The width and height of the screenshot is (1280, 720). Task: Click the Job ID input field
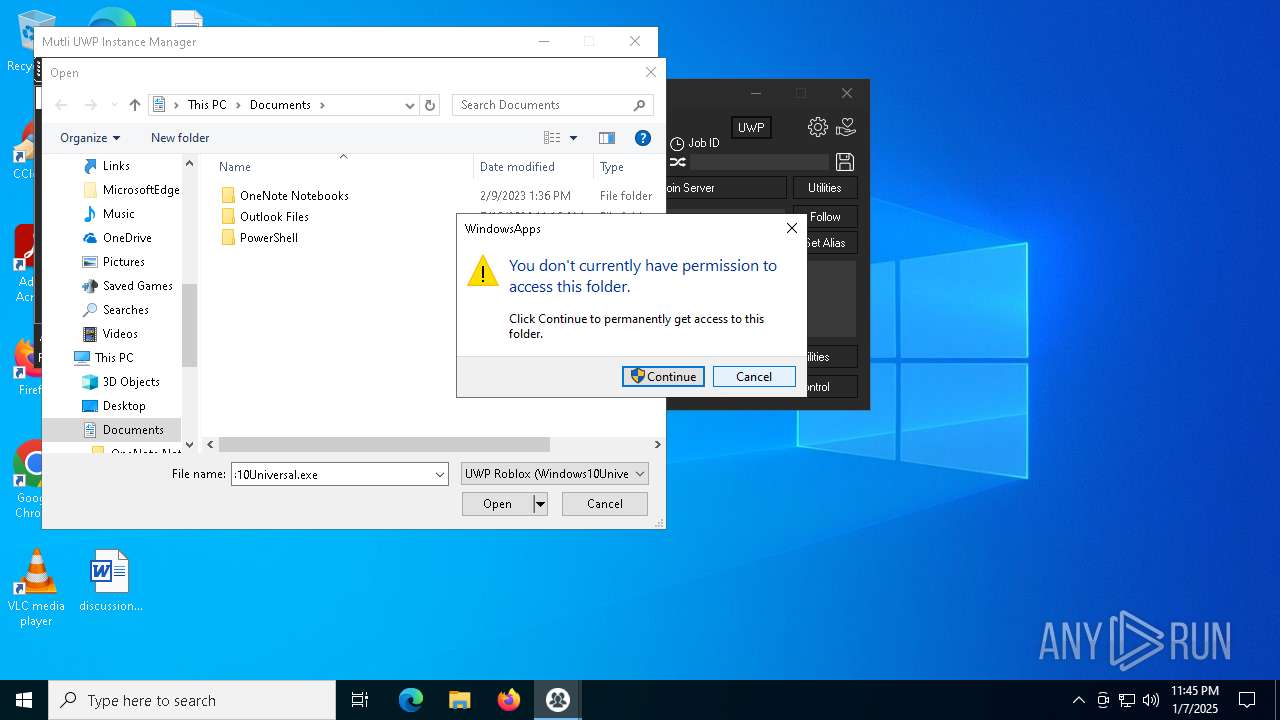point(760,162)
